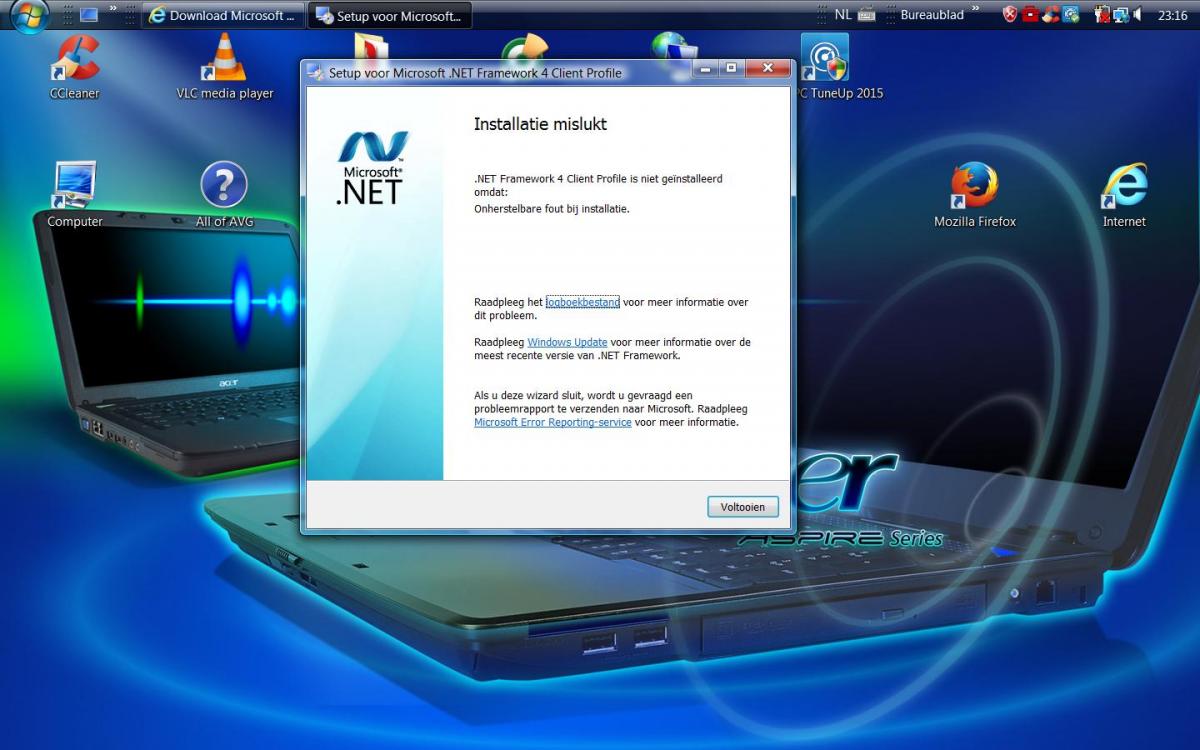
Task: Click the CCleaner tray icon
Action: pyautogui.click(x=1050, y=15)
